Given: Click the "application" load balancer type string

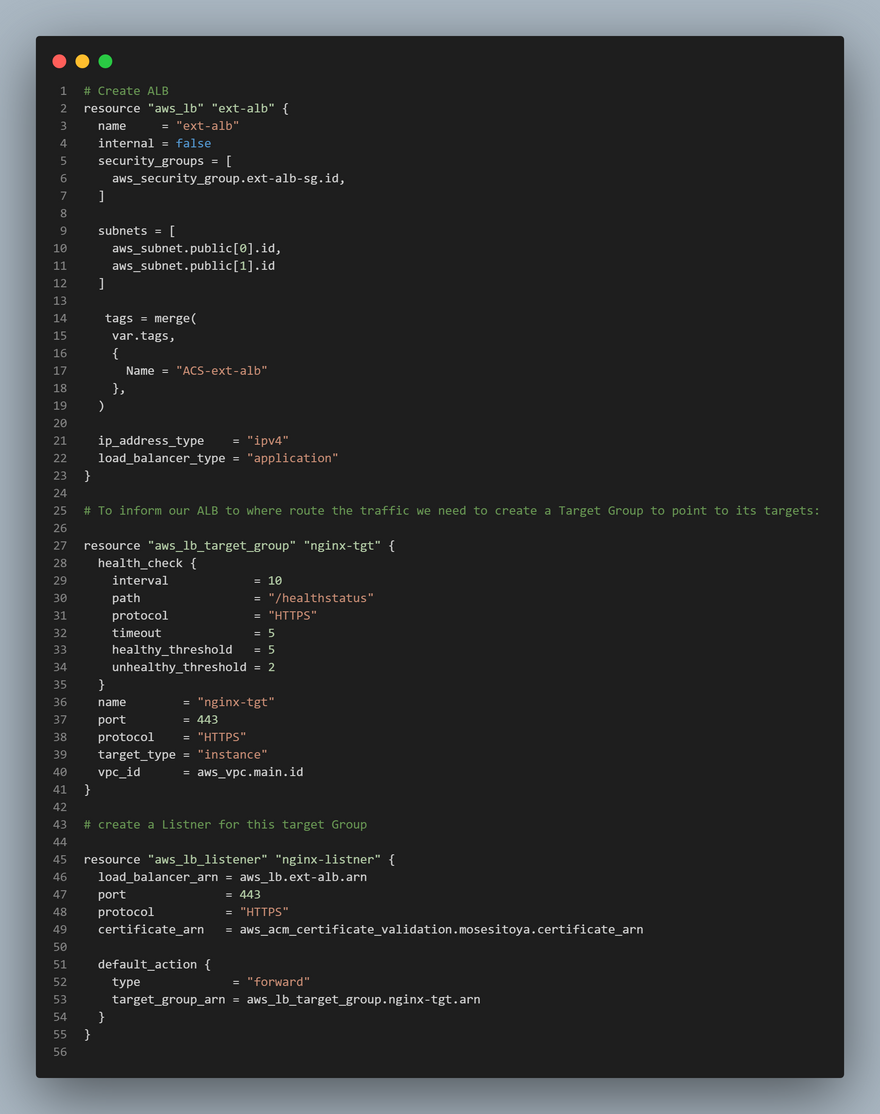Looking at the screenshot, I should click(292, 458).
